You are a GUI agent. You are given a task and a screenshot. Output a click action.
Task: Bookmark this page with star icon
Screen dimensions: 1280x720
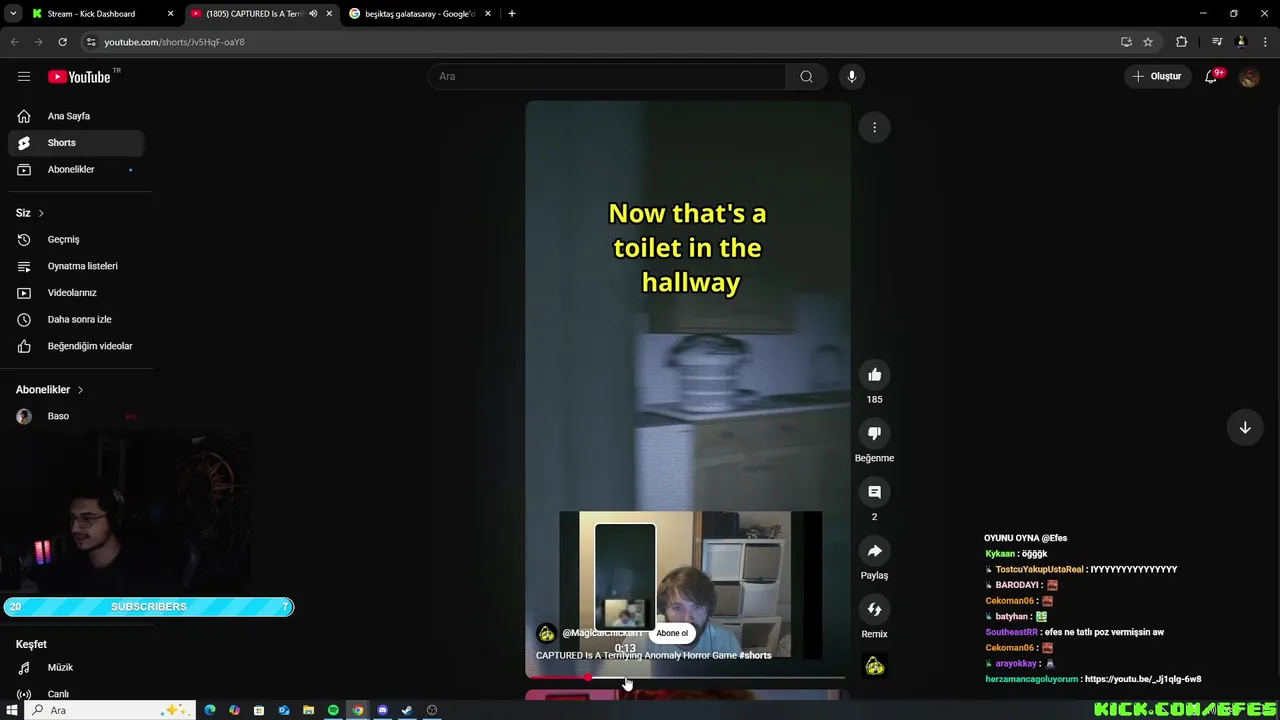tap(1148, 42)
